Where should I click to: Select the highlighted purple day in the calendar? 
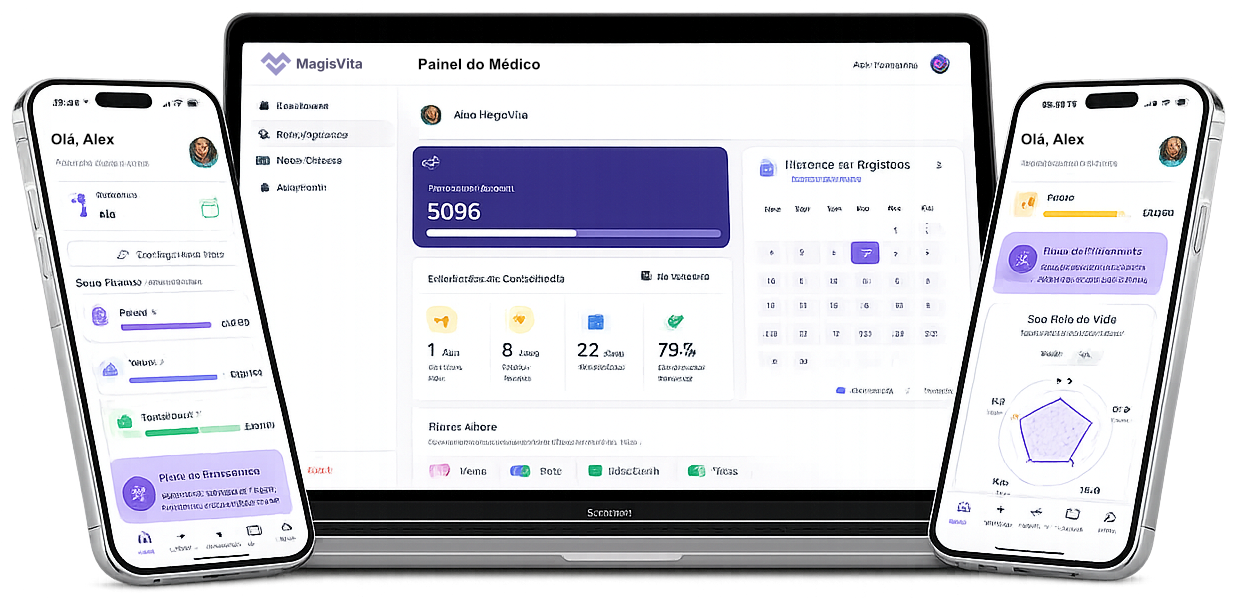865,253
